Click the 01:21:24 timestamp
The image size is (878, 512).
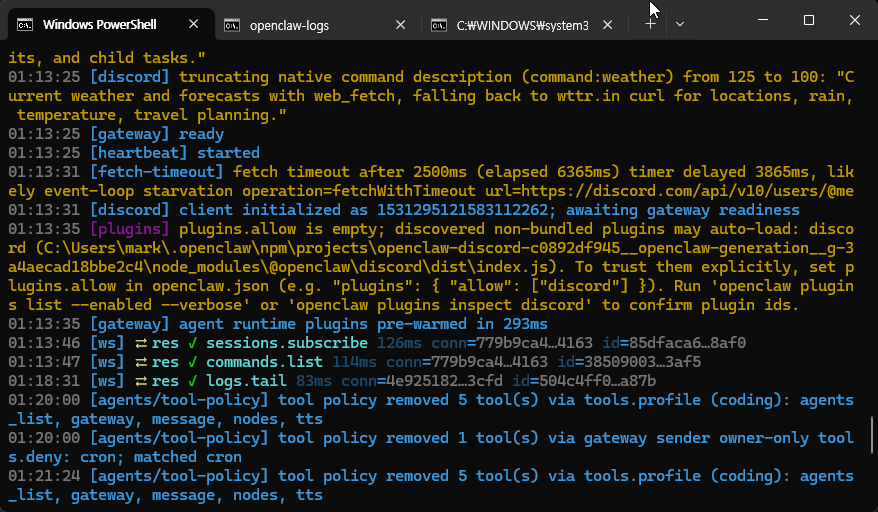pos(44,476)
